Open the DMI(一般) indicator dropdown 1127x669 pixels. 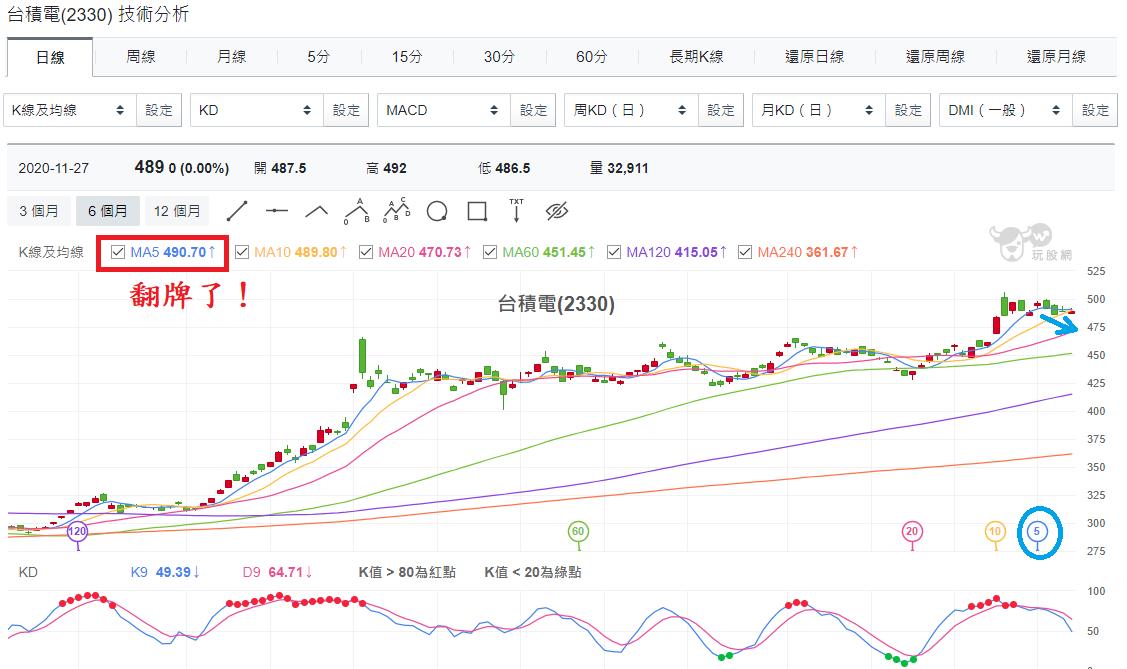tap(1006, 110)
